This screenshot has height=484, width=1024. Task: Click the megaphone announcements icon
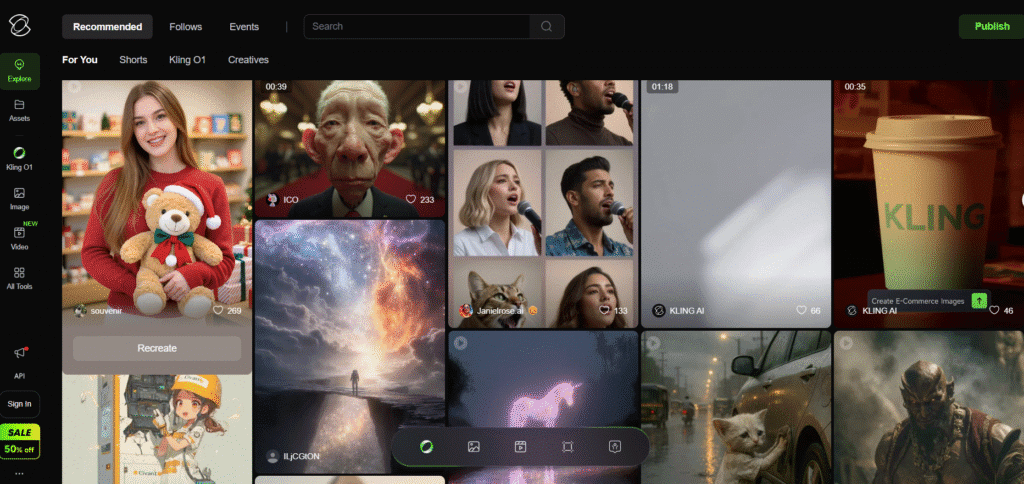point(20,353)
